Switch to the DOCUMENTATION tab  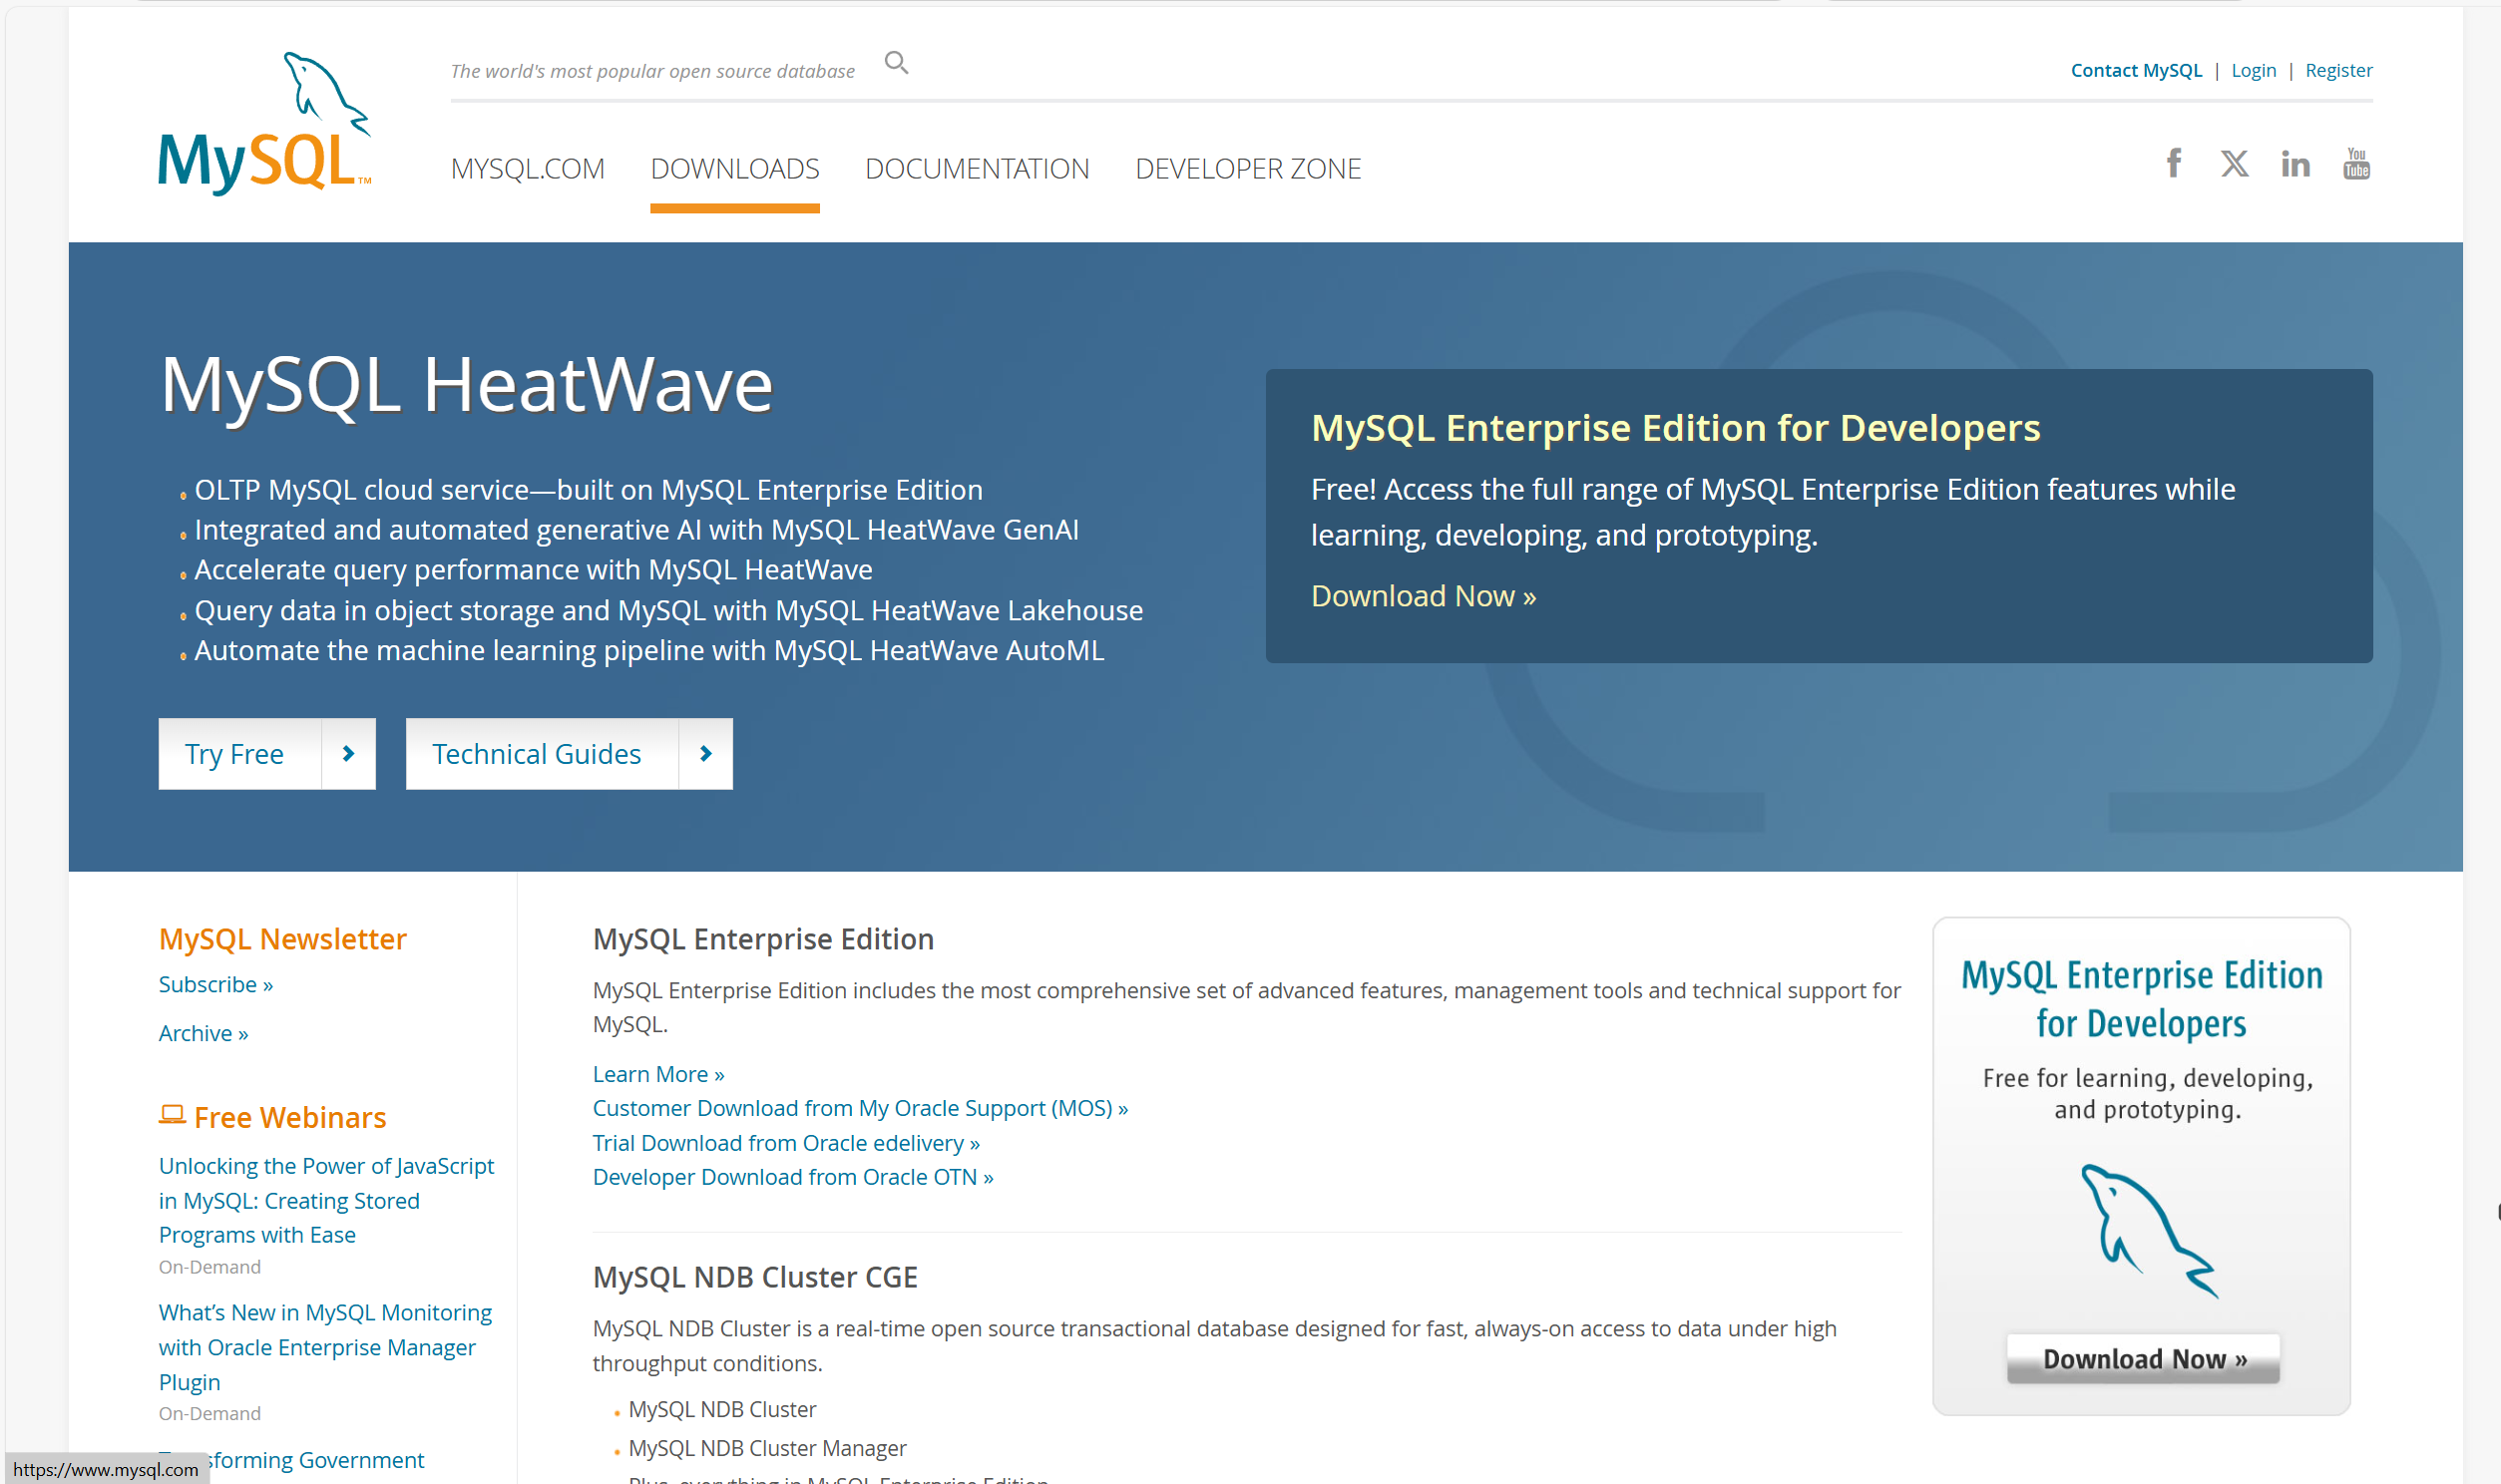(x=976, y=168)
